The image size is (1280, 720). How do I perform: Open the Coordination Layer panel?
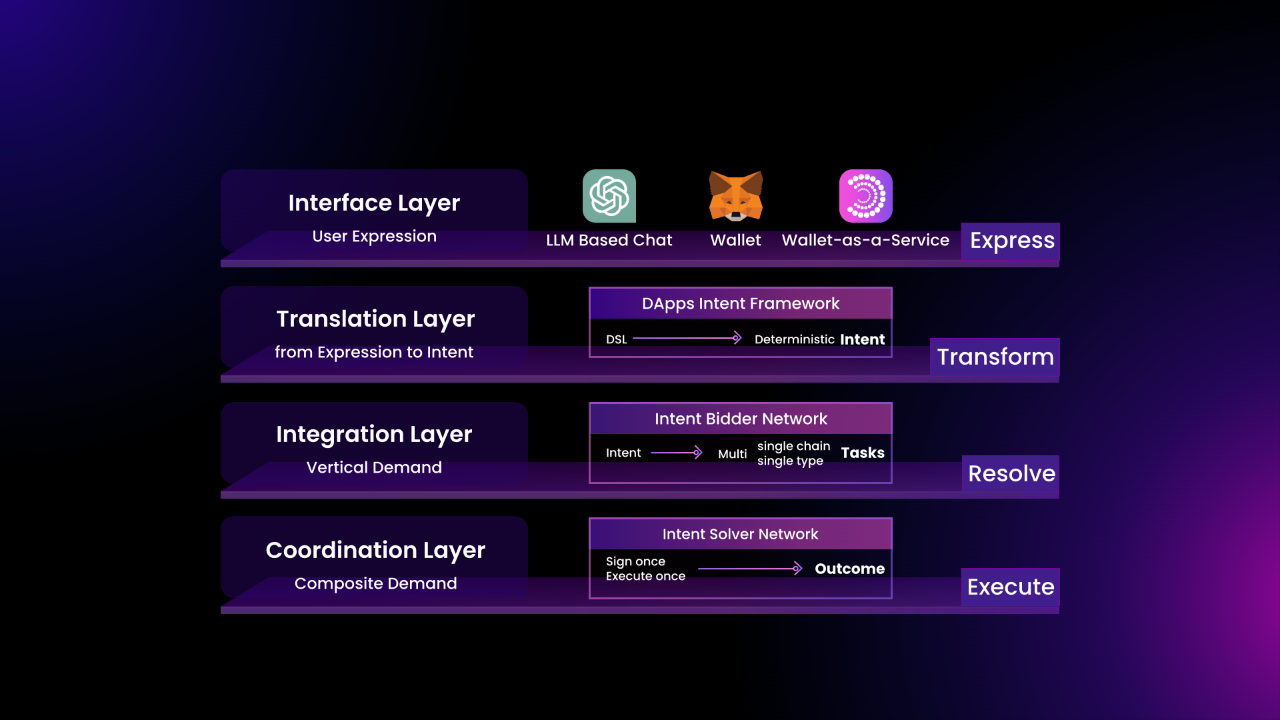[x=374, y=558]
